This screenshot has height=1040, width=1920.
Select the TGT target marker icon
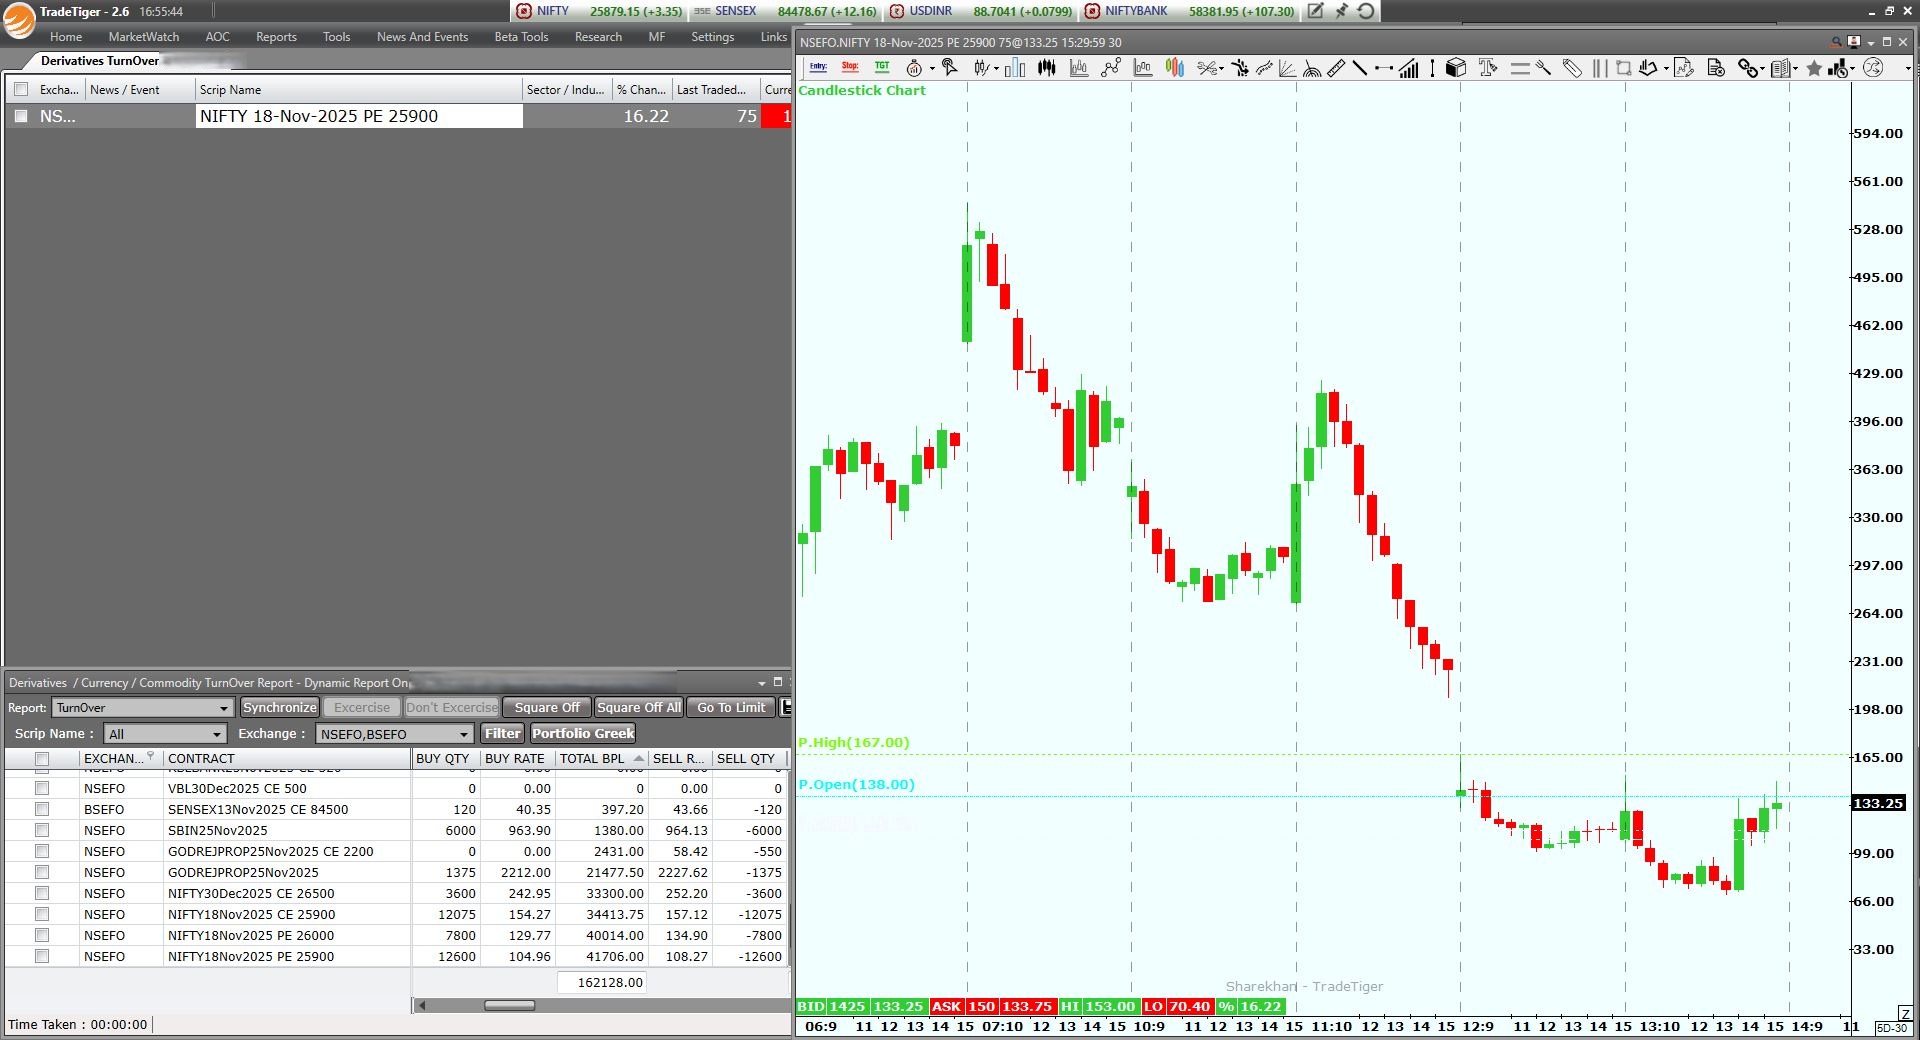click(882, 68)
